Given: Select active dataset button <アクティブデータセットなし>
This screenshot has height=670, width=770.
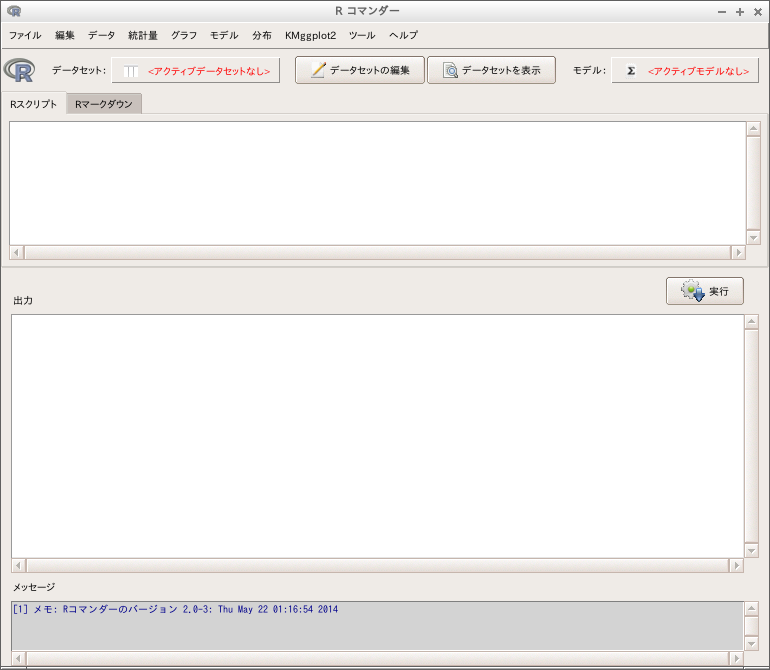Looking at the screenshot, I should tap(196, 71).
